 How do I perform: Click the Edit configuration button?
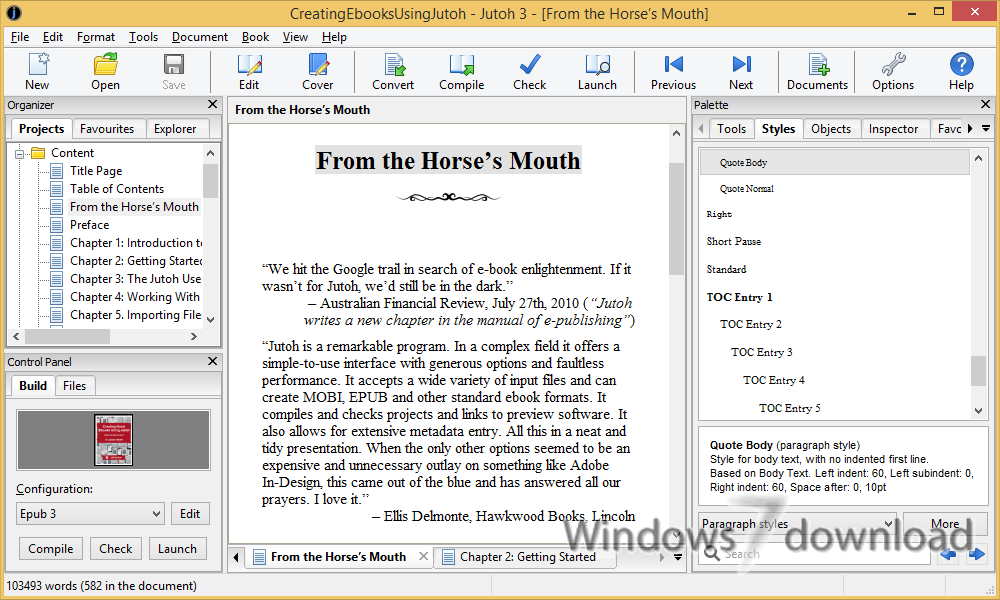click(x=190, y=513)
